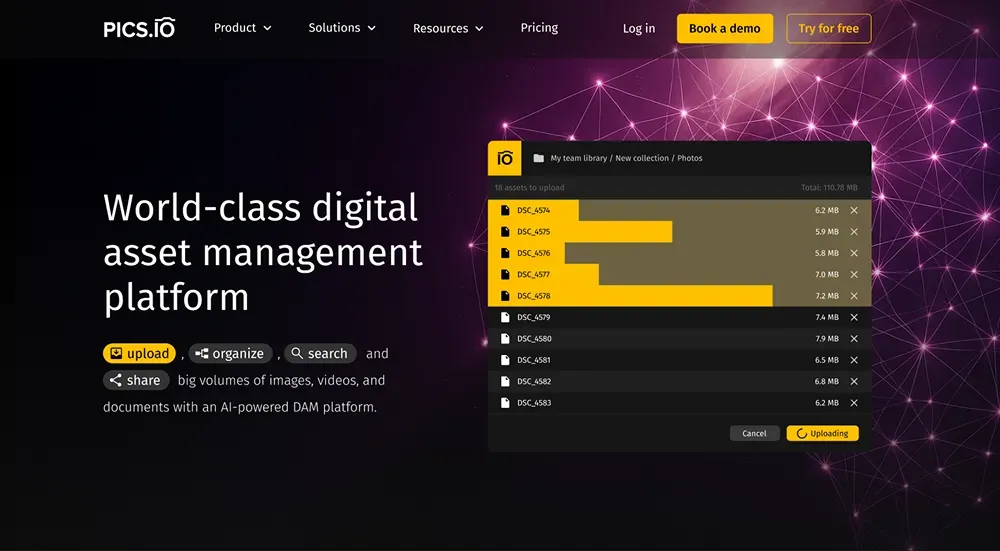The width and height of the screenshot is (1000, 551).
Task: Remove DSC_4583 from upload list
Action: point(854,402)
